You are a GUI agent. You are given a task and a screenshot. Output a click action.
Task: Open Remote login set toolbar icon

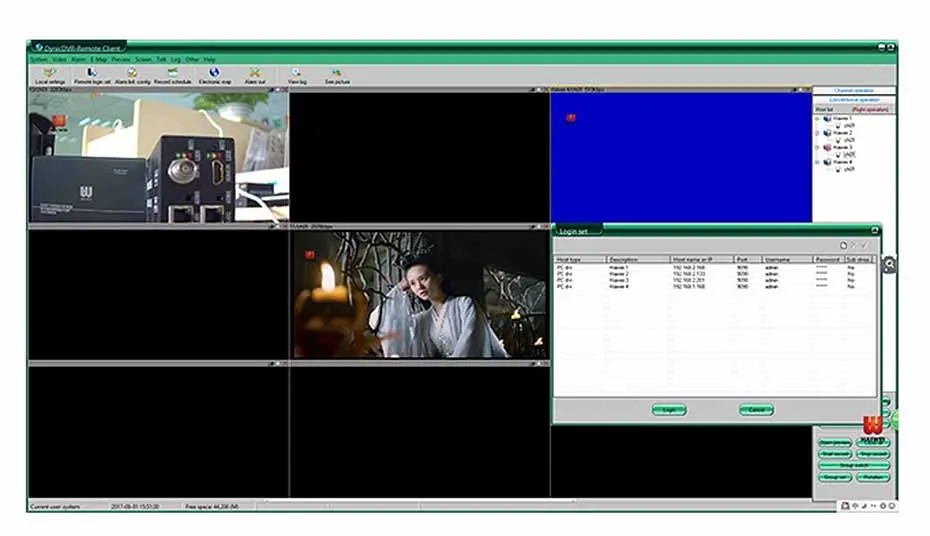92,76
